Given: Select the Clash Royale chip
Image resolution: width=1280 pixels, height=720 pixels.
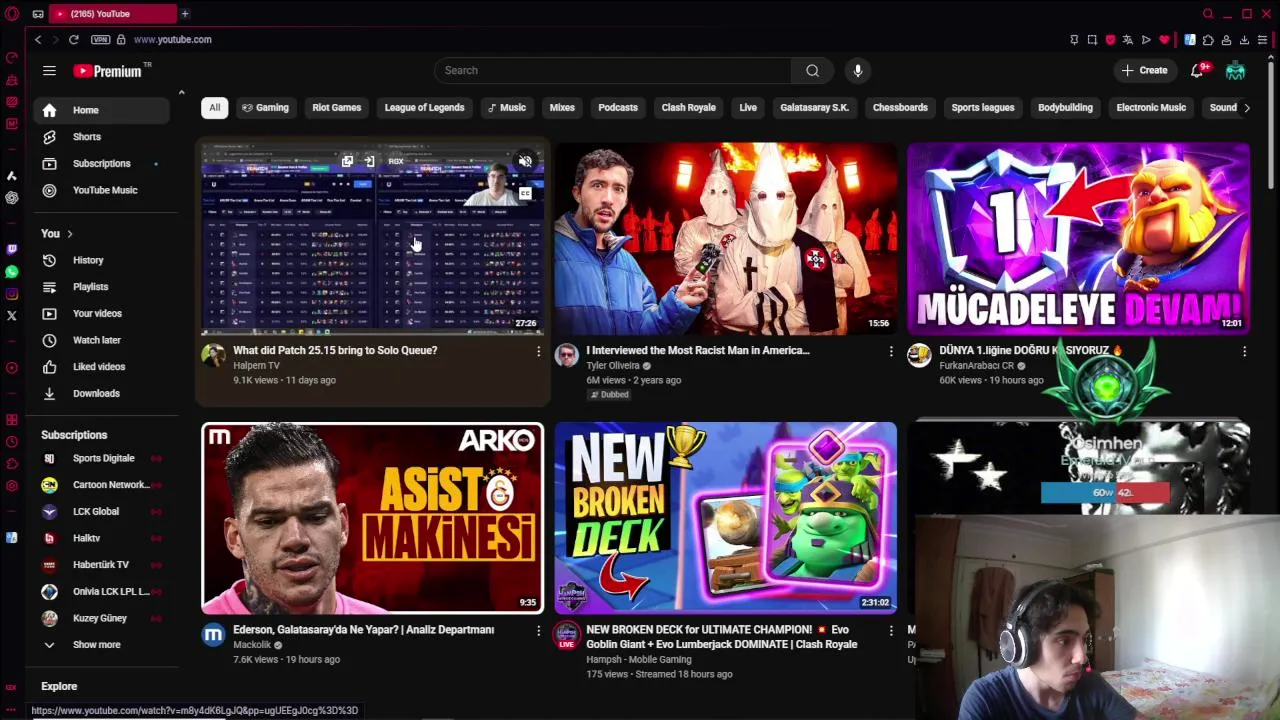Looking at the screenshot, I should (688, 108).
